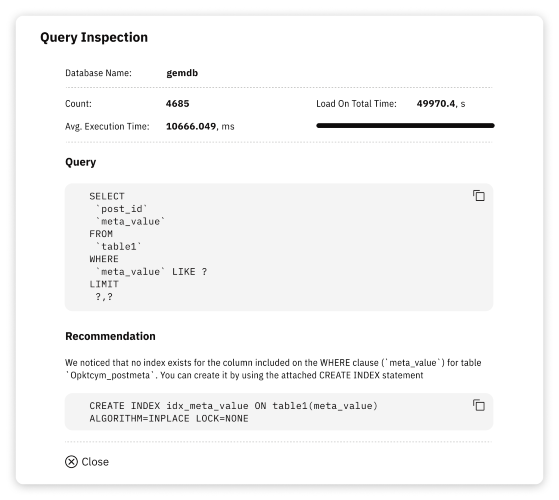
Task: Click inside the SELECT query code block
Action: [x=279, y=247]
